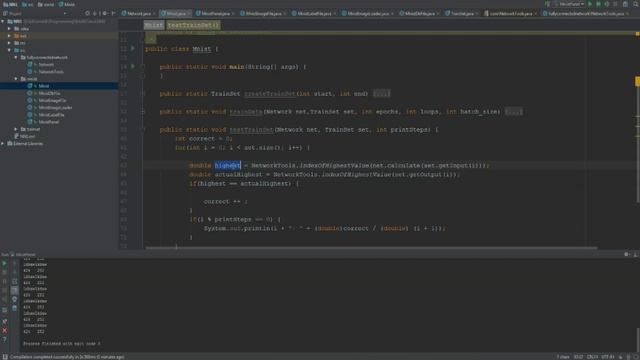Open NetworkTools class in project tree

[x=51, y=72]
